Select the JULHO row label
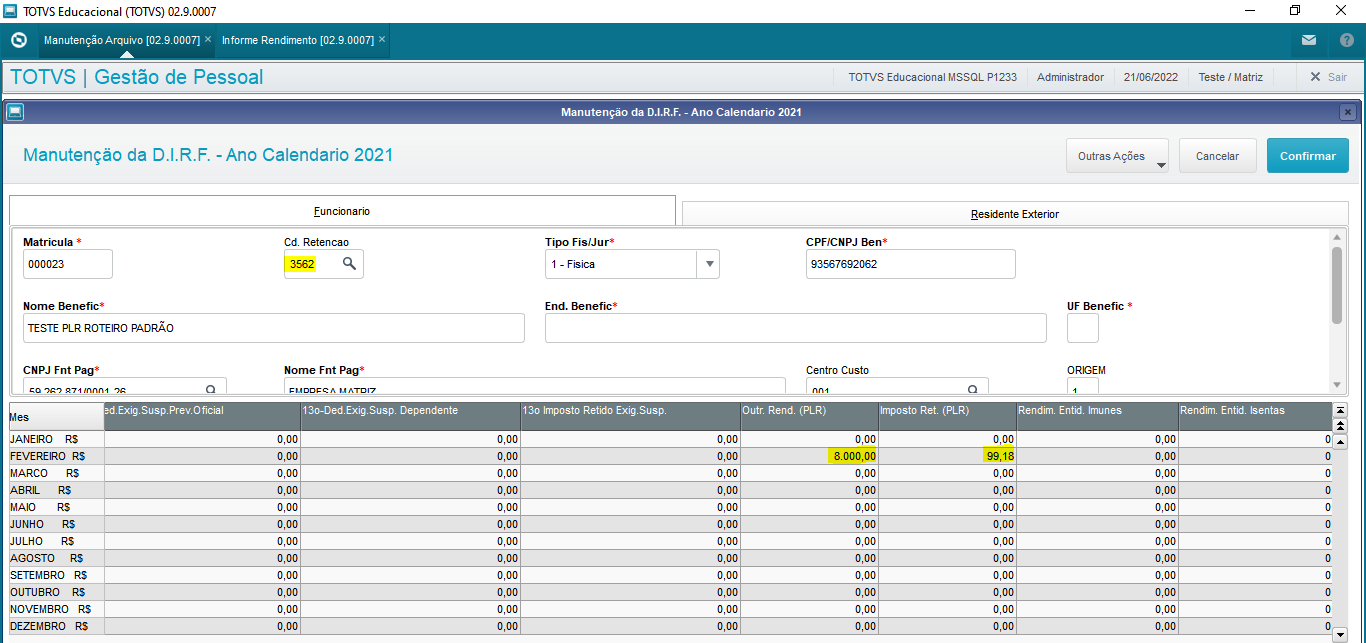This screenshot has height=643, width=1366. 56,541
